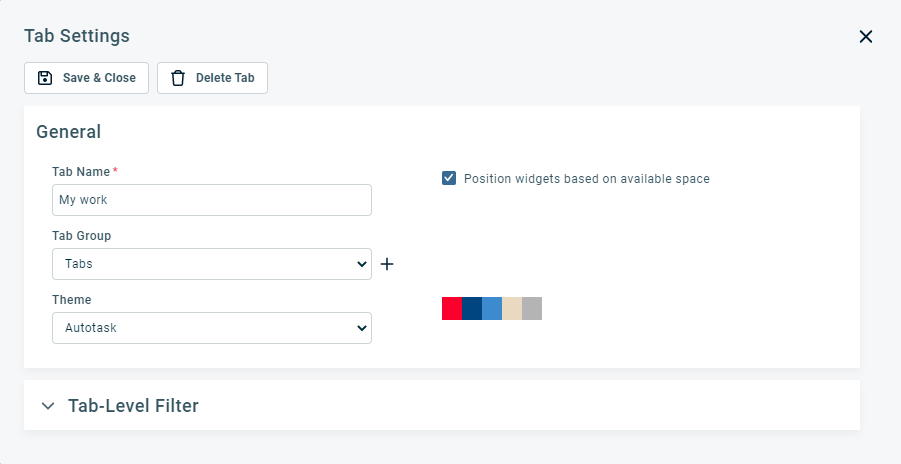The width and height of the screenshot is (901, 464).
Task: Click the Position widgets label text
Action: pyautogui.click(x=587, y=179)
